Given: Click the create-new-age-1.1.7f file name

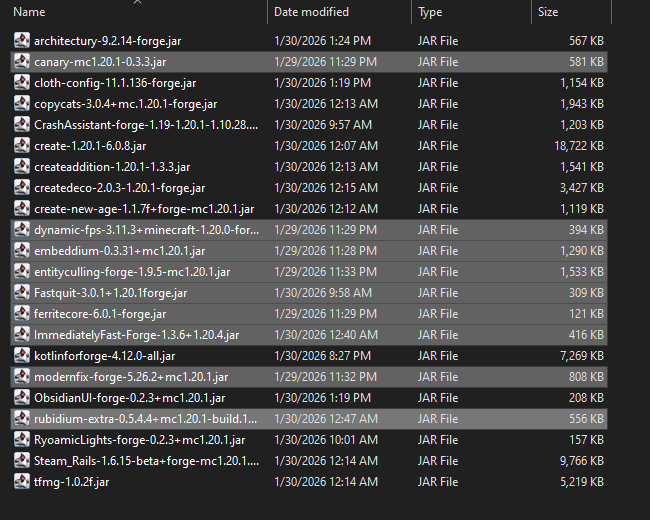Looking at the screenshot, I should pos(144,209).
